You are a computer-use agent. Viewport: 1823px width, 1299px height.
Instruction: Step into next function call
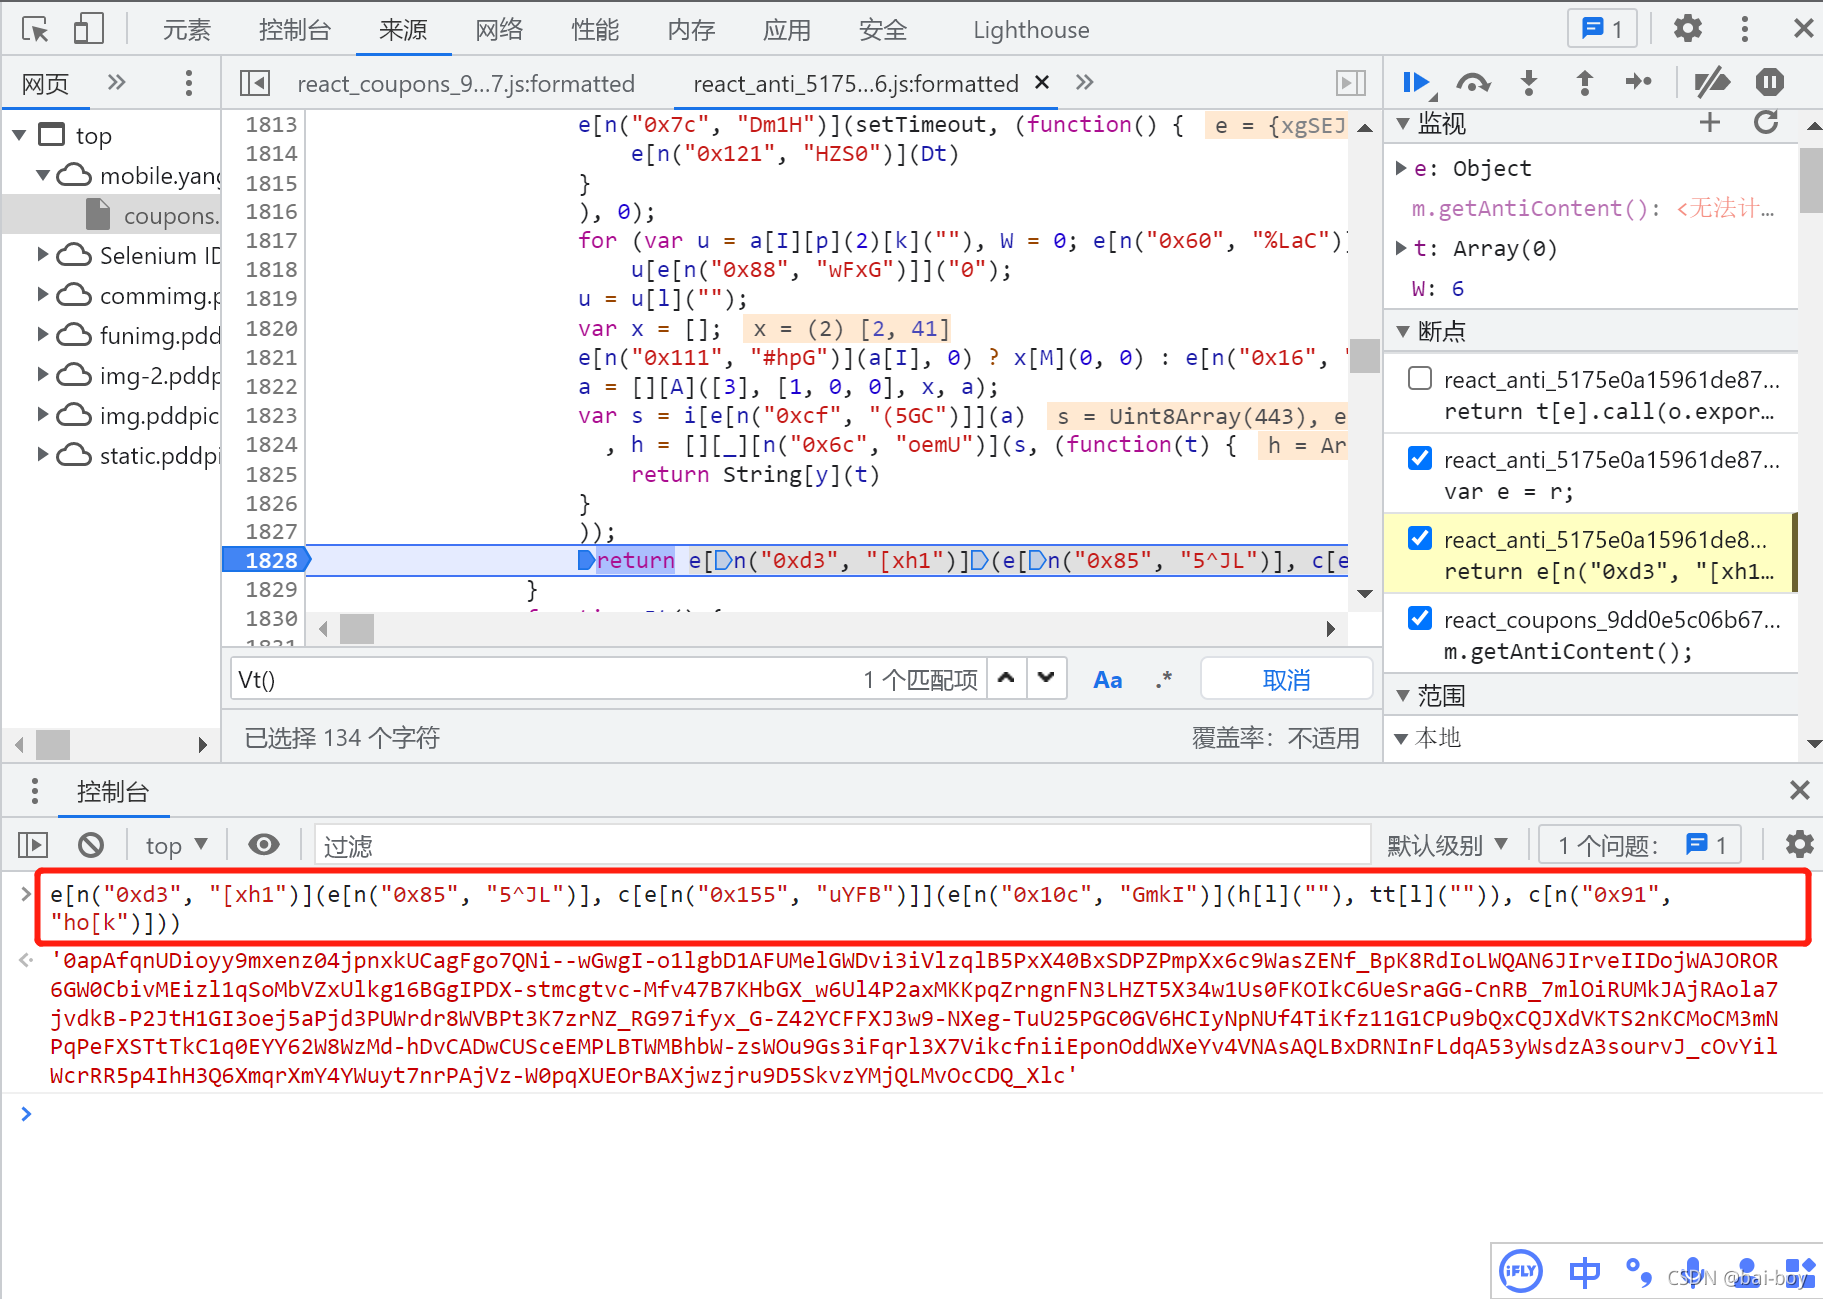(x=1529, y=83)
